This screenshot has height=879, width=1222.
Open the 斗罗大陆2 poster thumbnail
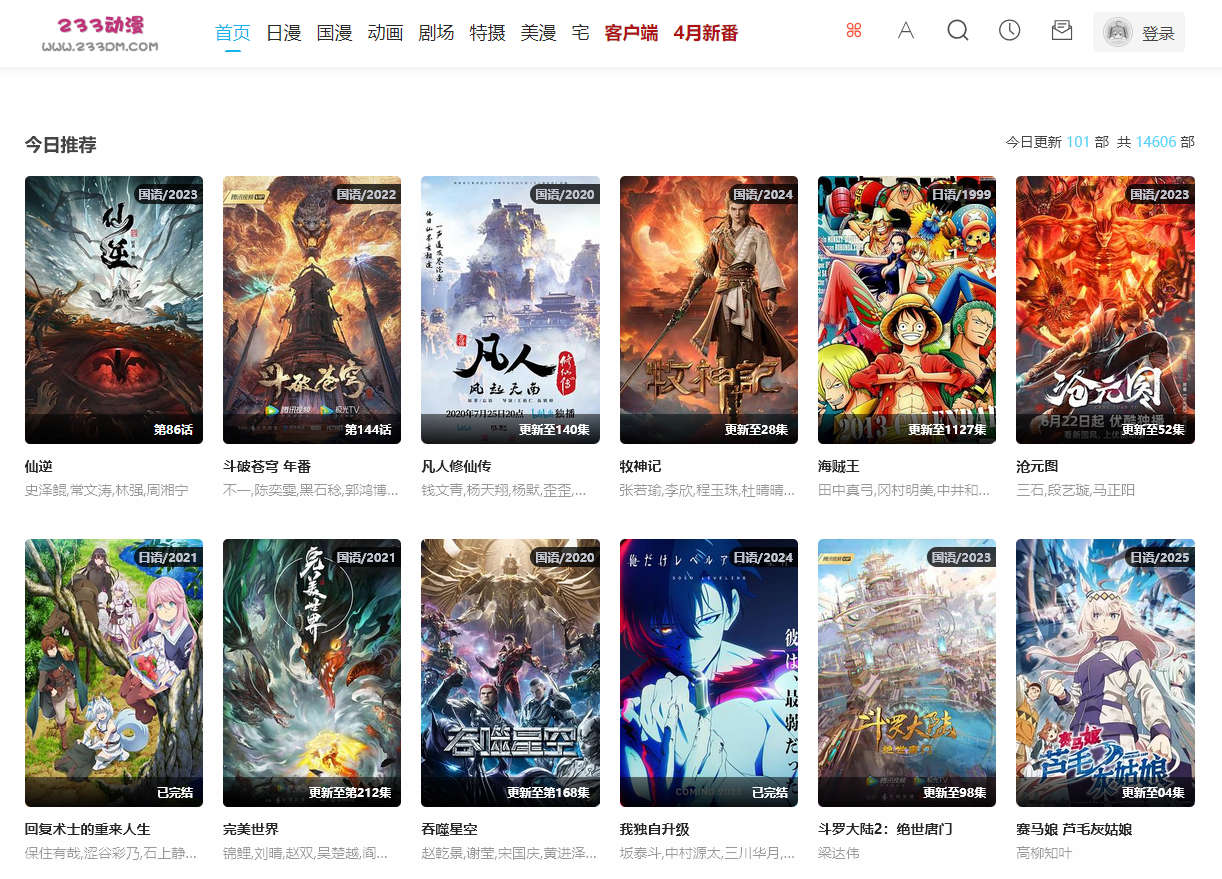(x=907, y=673)
